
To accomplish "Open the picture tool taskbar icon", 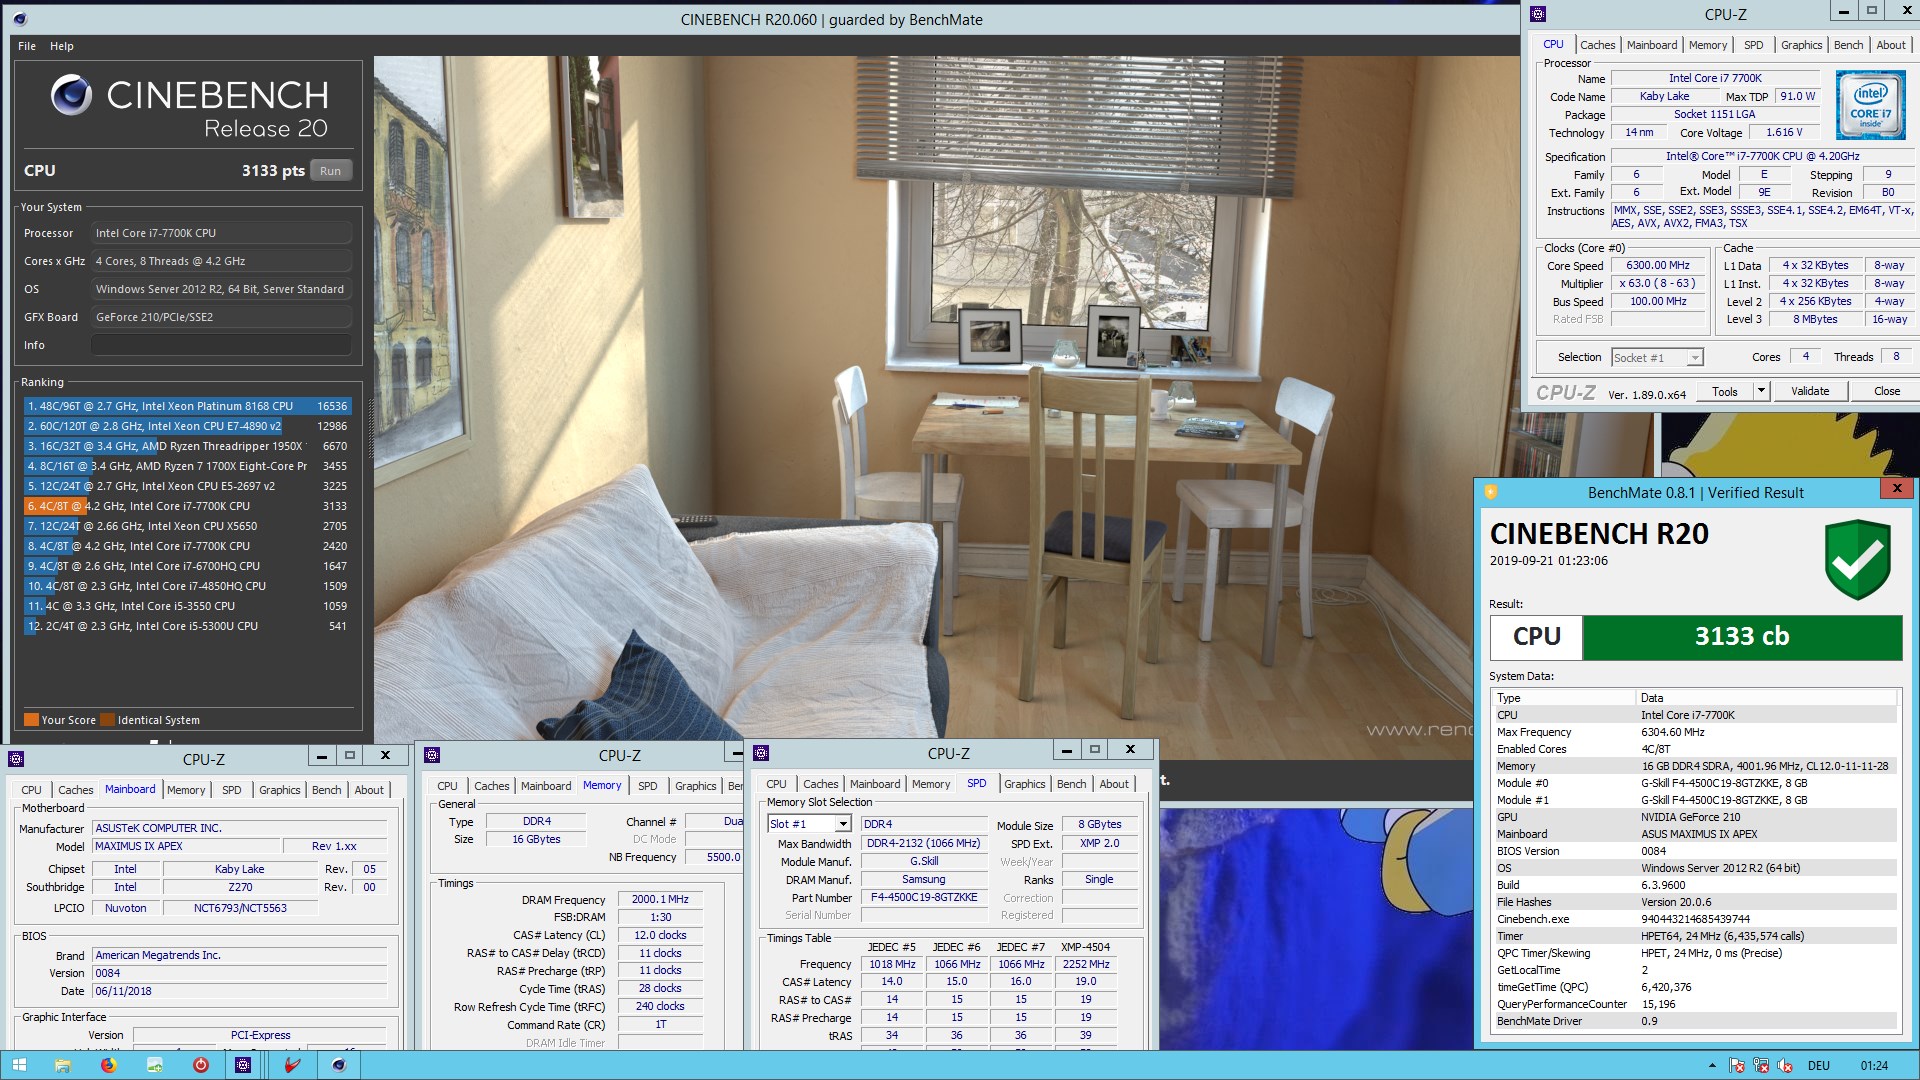I will [154, 1065].
